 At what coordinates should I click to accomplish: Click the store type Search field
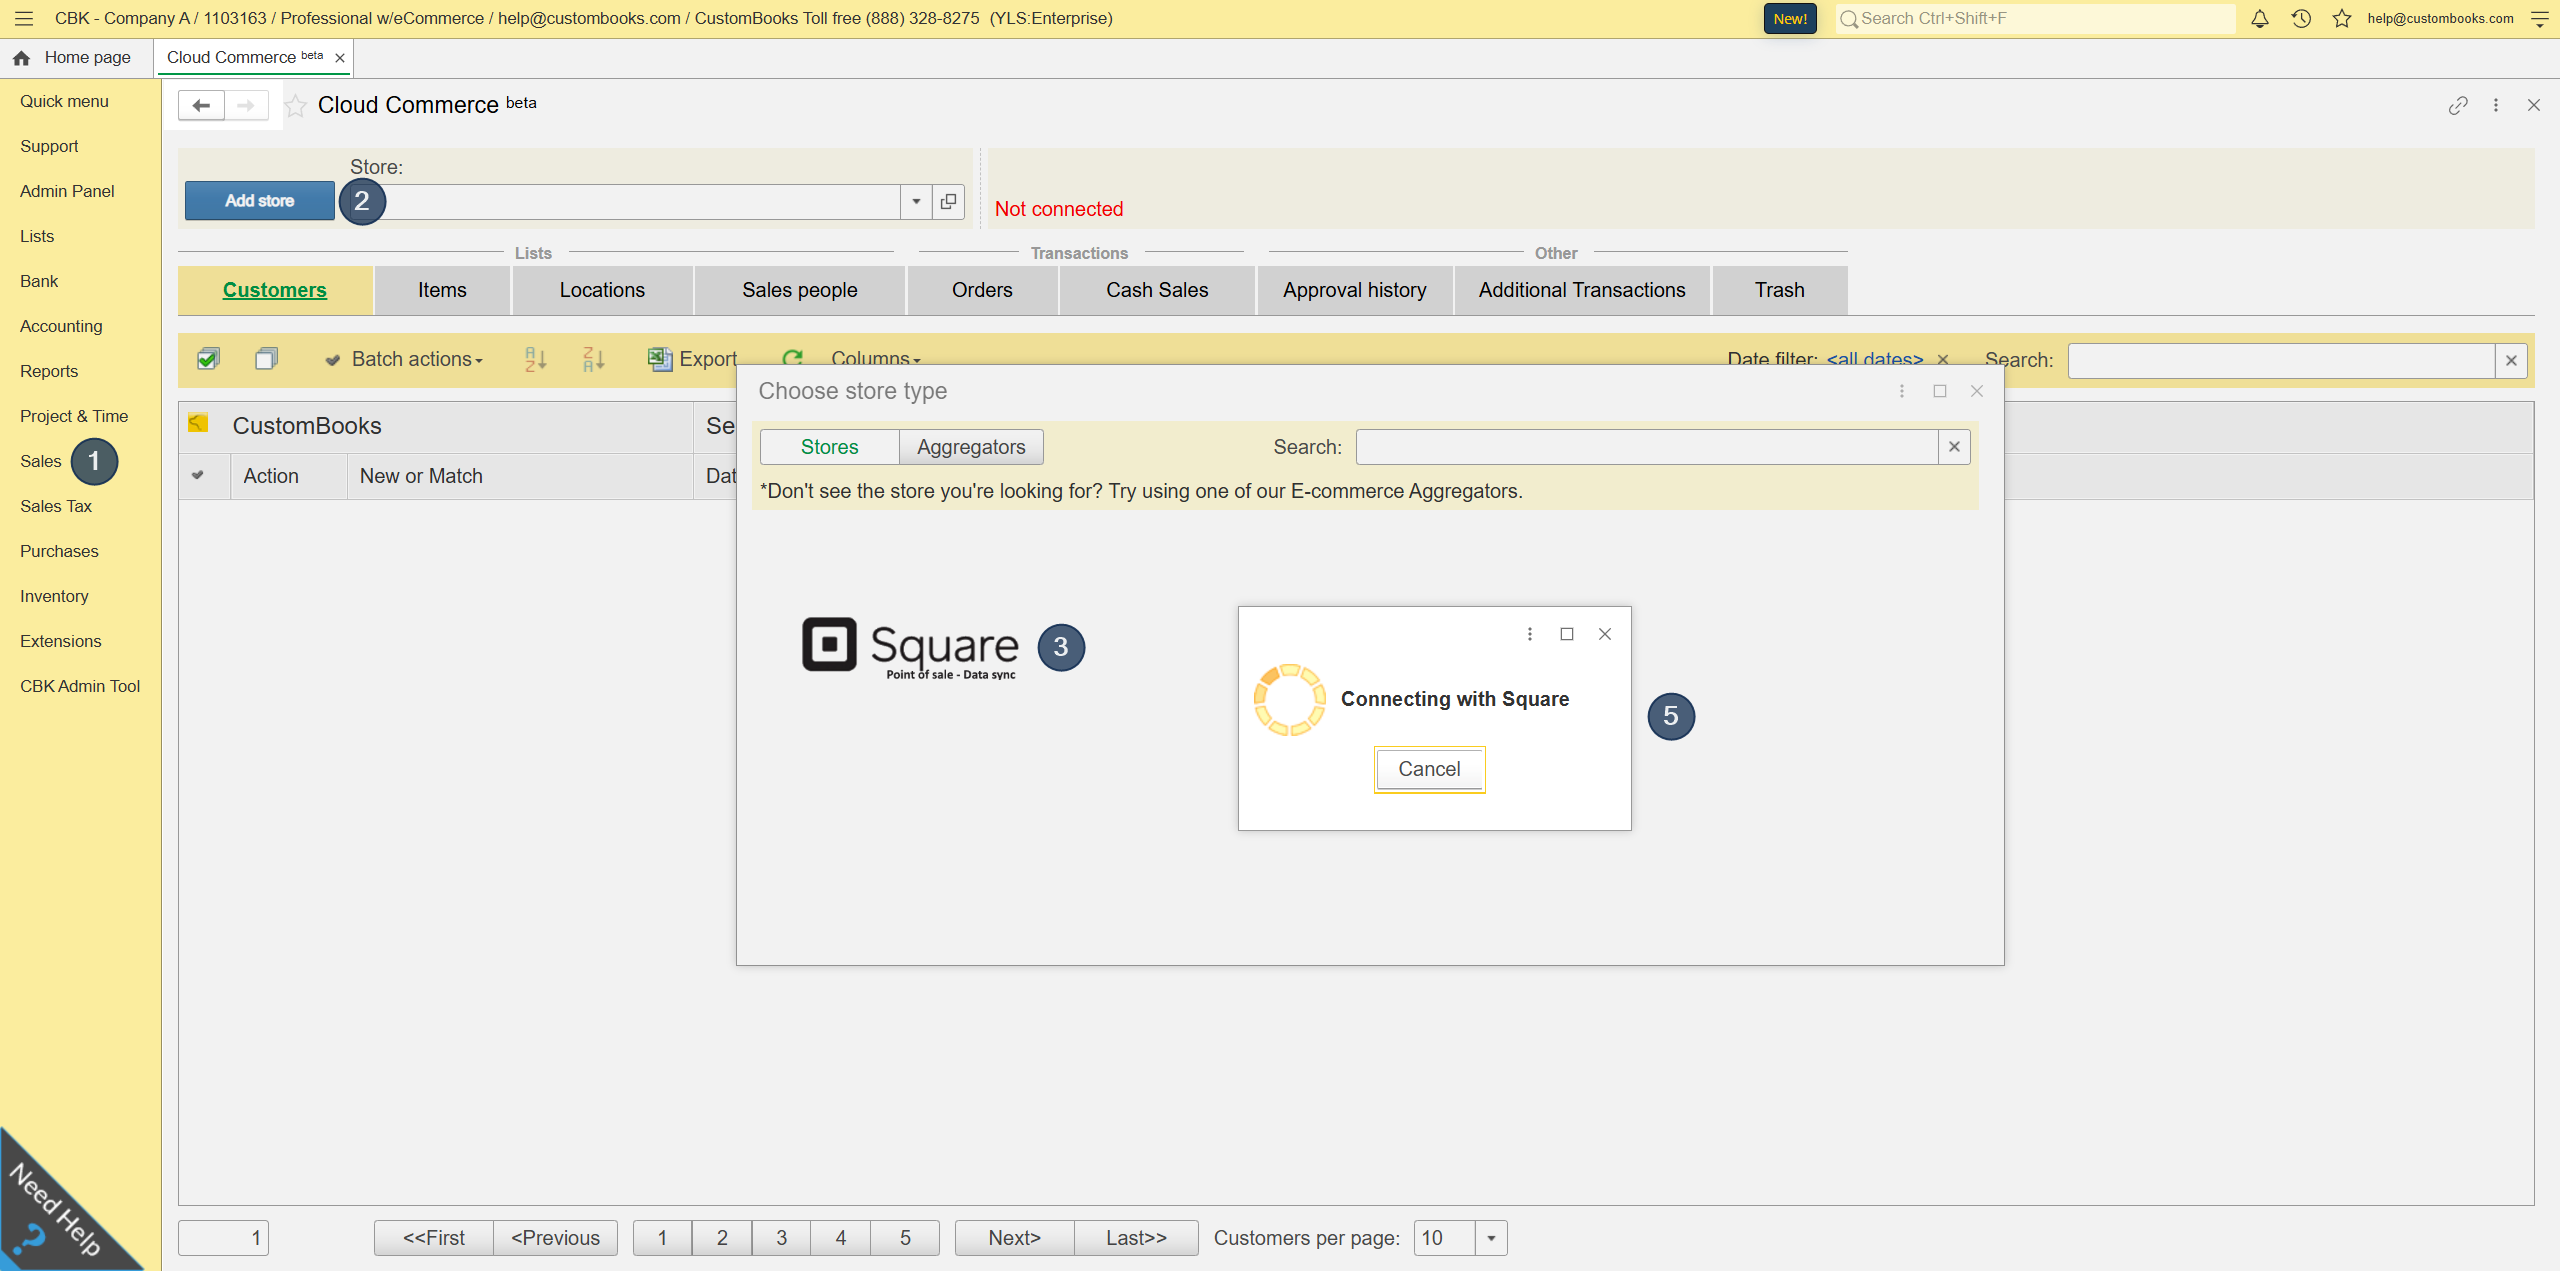coord(1646,447)
